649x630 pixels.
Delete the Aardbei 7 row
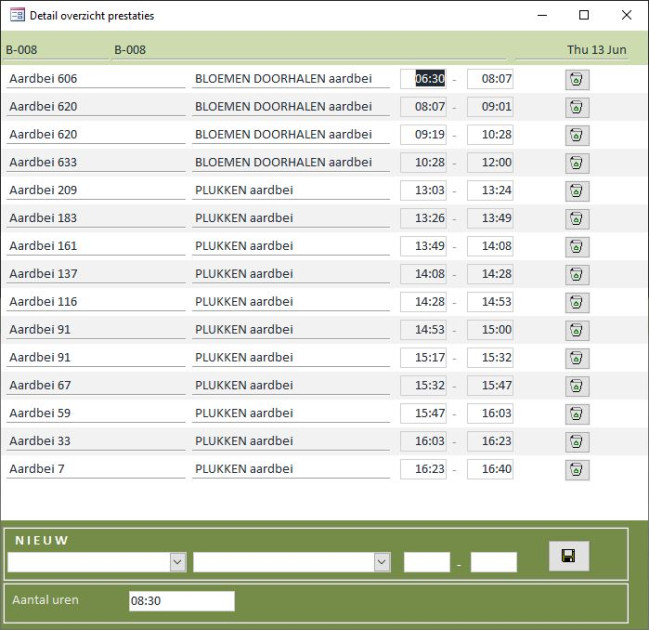point(577,469)
